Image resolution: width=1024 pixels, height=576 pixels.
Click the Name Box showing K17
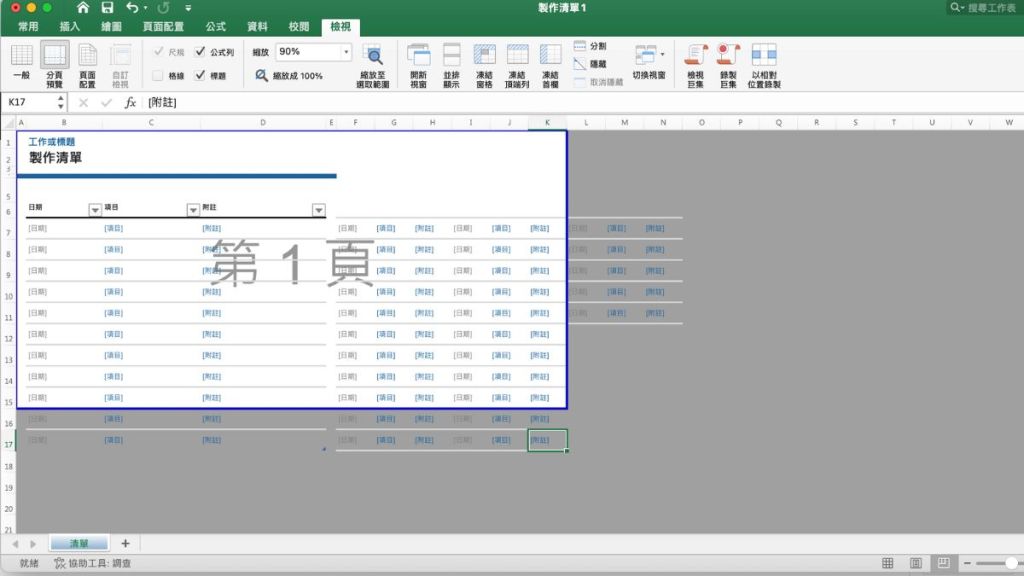[30, 102]
